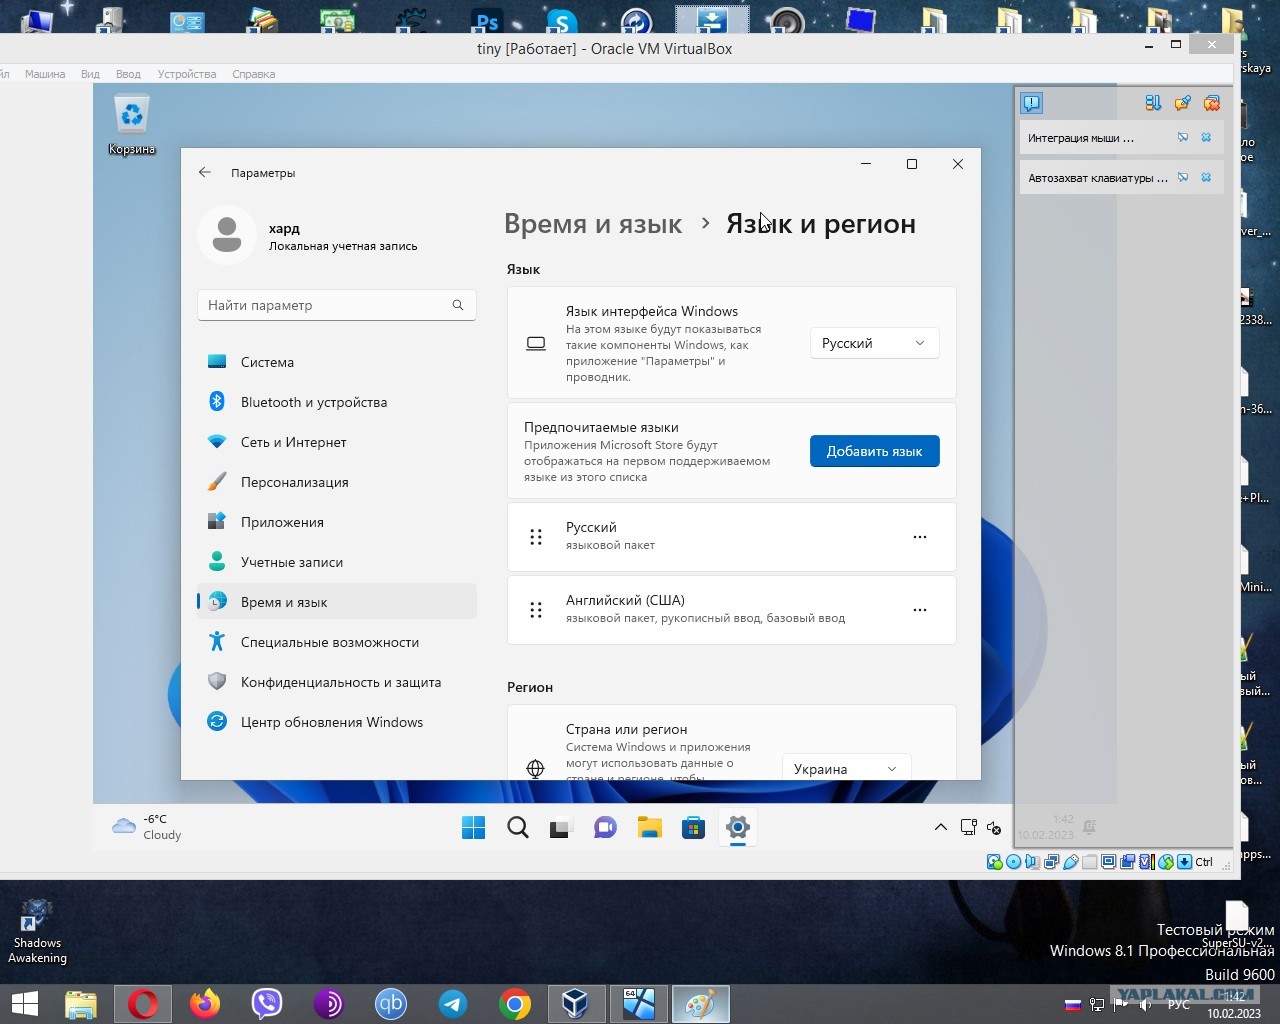Dismiss the Интеграция мыши notification

(1206, 138)
